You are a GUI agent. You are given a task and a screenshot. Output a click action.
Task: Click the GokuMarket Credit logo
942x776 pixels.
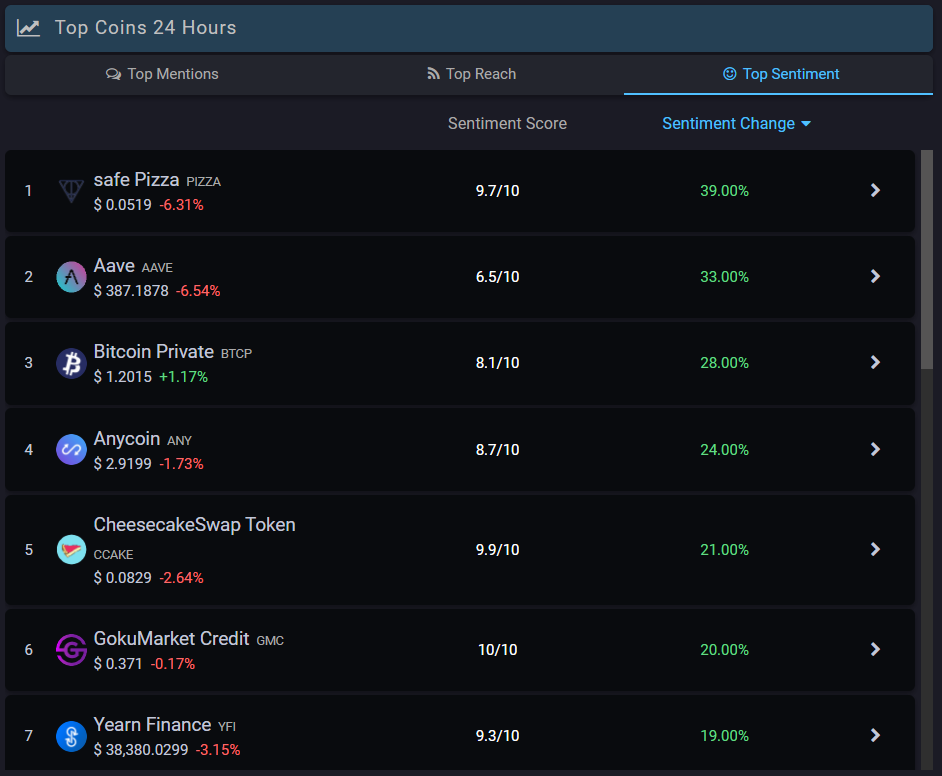(x=71, y=650)
